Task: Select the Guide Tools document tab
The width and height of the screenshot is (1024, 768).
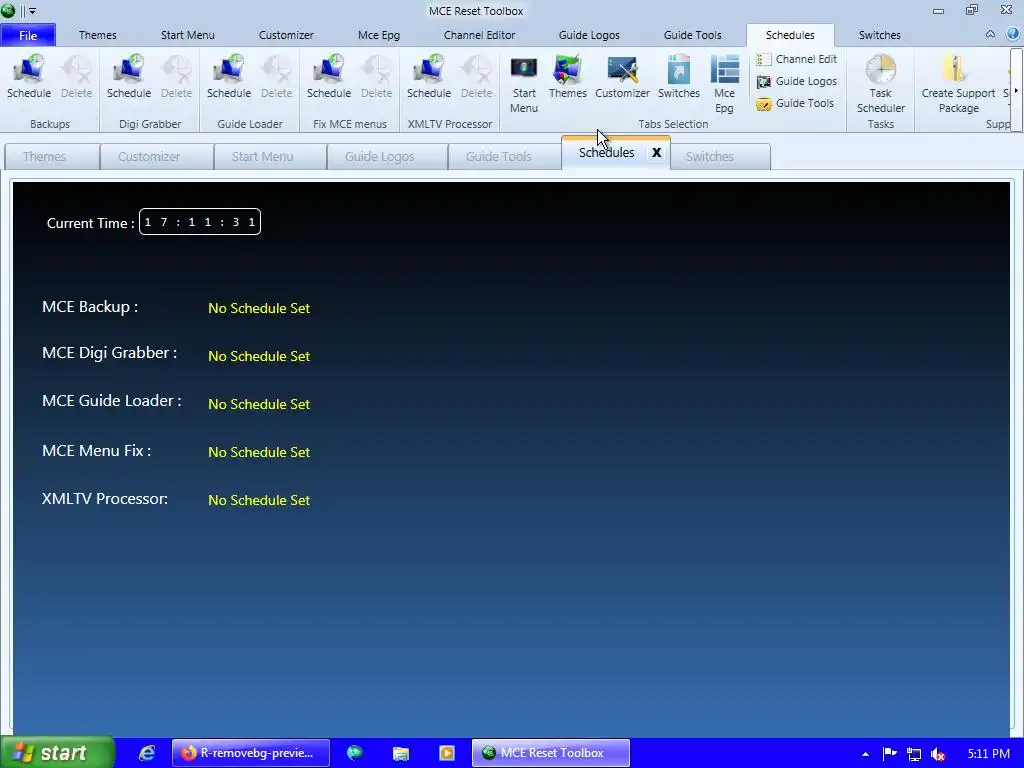Action: click(504, 157)
